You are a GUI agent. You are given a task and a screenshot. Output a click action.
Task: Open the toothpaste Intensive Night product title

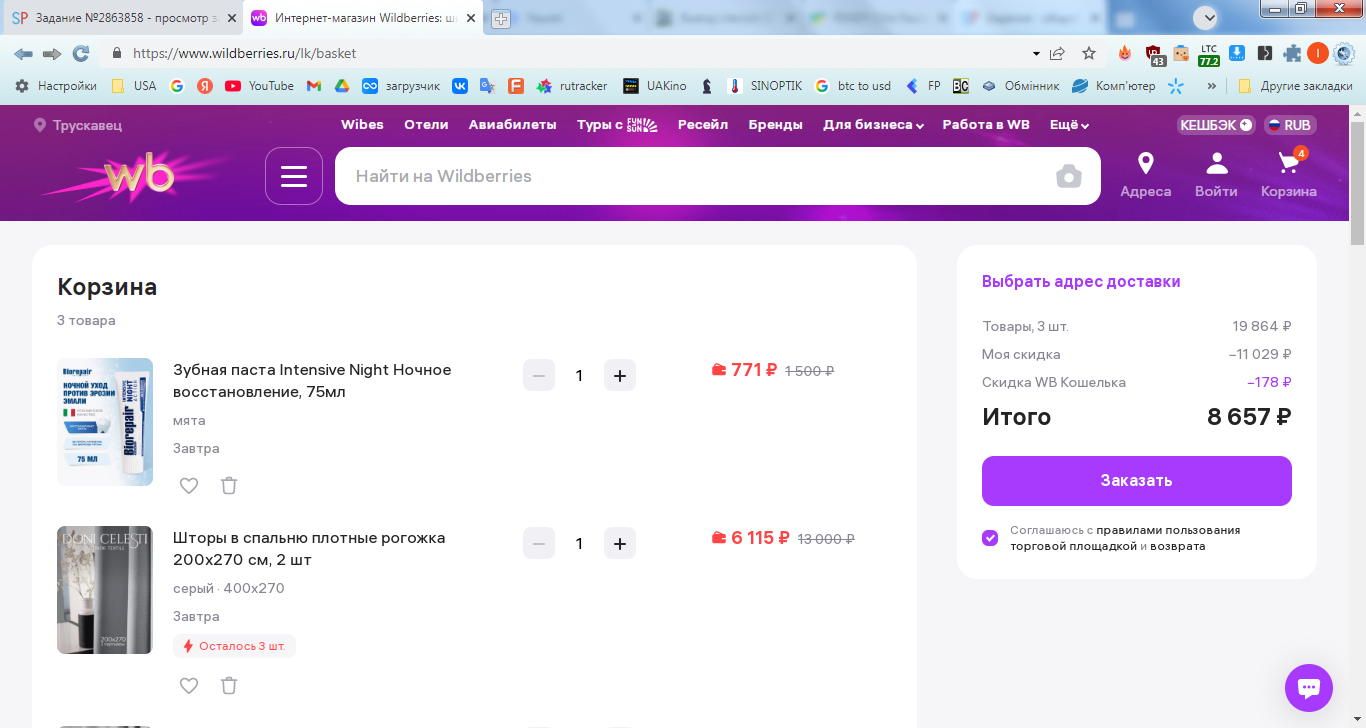(312, 381)
